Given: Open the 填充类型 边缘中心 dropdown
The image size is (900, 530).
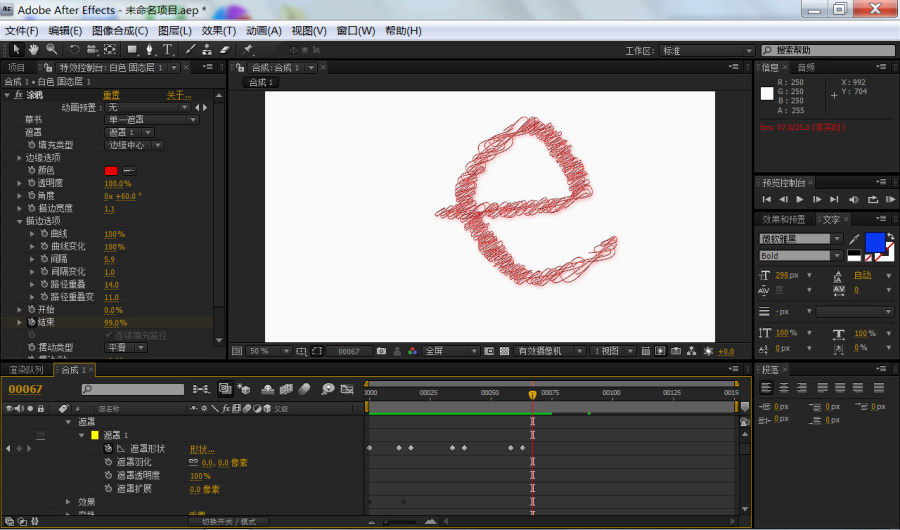Looking at the screenshot, I should (x=134, y=145).
